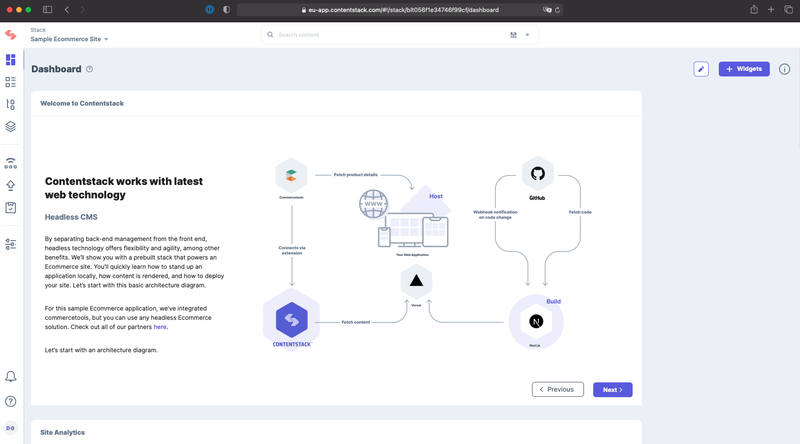The height and width of the screenshot is (444, 800).
Task: Open the Content Models icon in sidebar
Action: 11,105
